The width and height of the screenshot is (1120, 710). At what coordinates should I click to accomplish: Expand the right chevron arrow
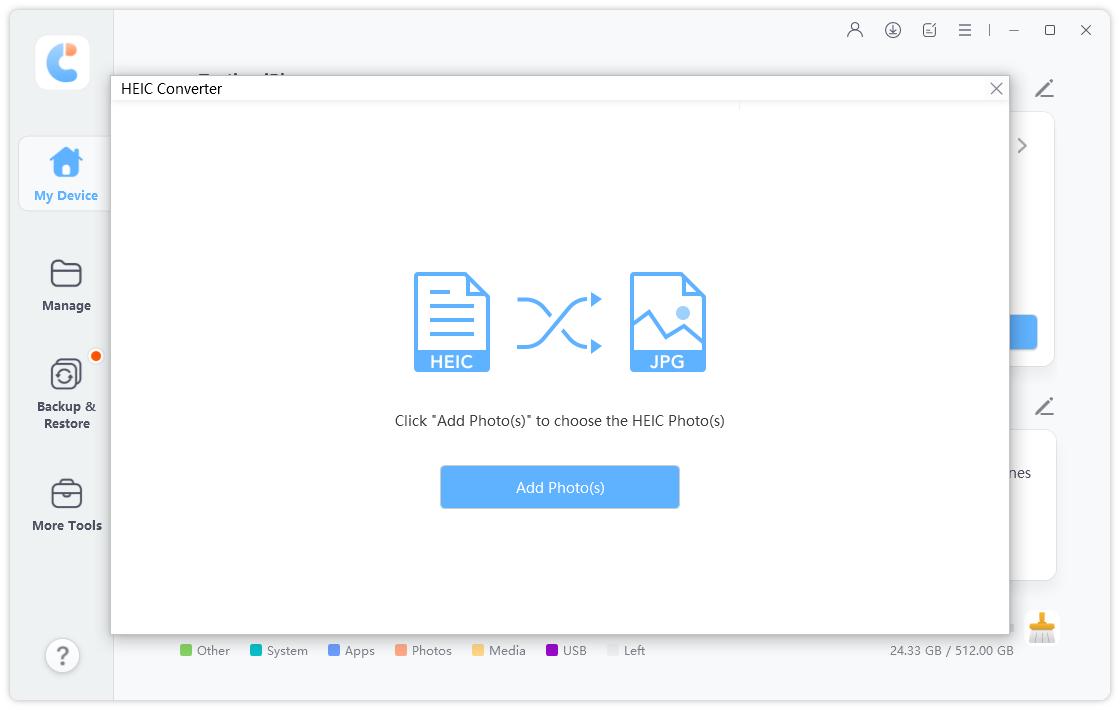tap(1022, 146)
